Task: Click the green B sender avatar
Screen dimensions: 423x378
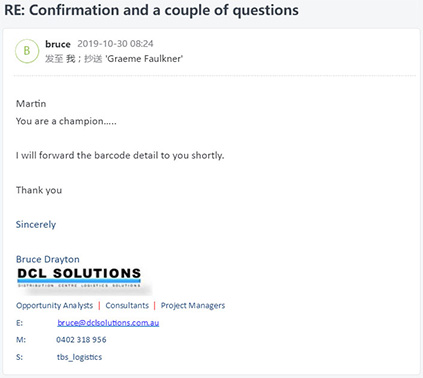Action: 27,51
